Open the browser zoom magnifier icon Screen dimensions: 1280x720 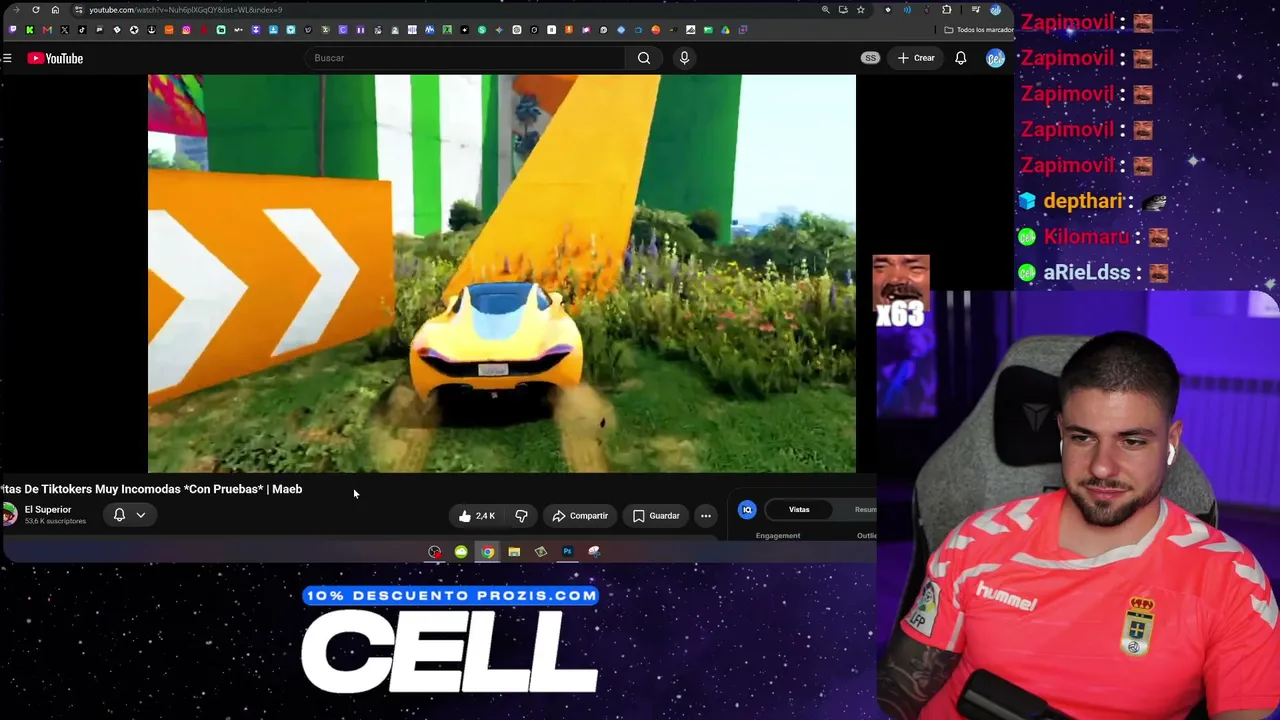pos(825,10)
